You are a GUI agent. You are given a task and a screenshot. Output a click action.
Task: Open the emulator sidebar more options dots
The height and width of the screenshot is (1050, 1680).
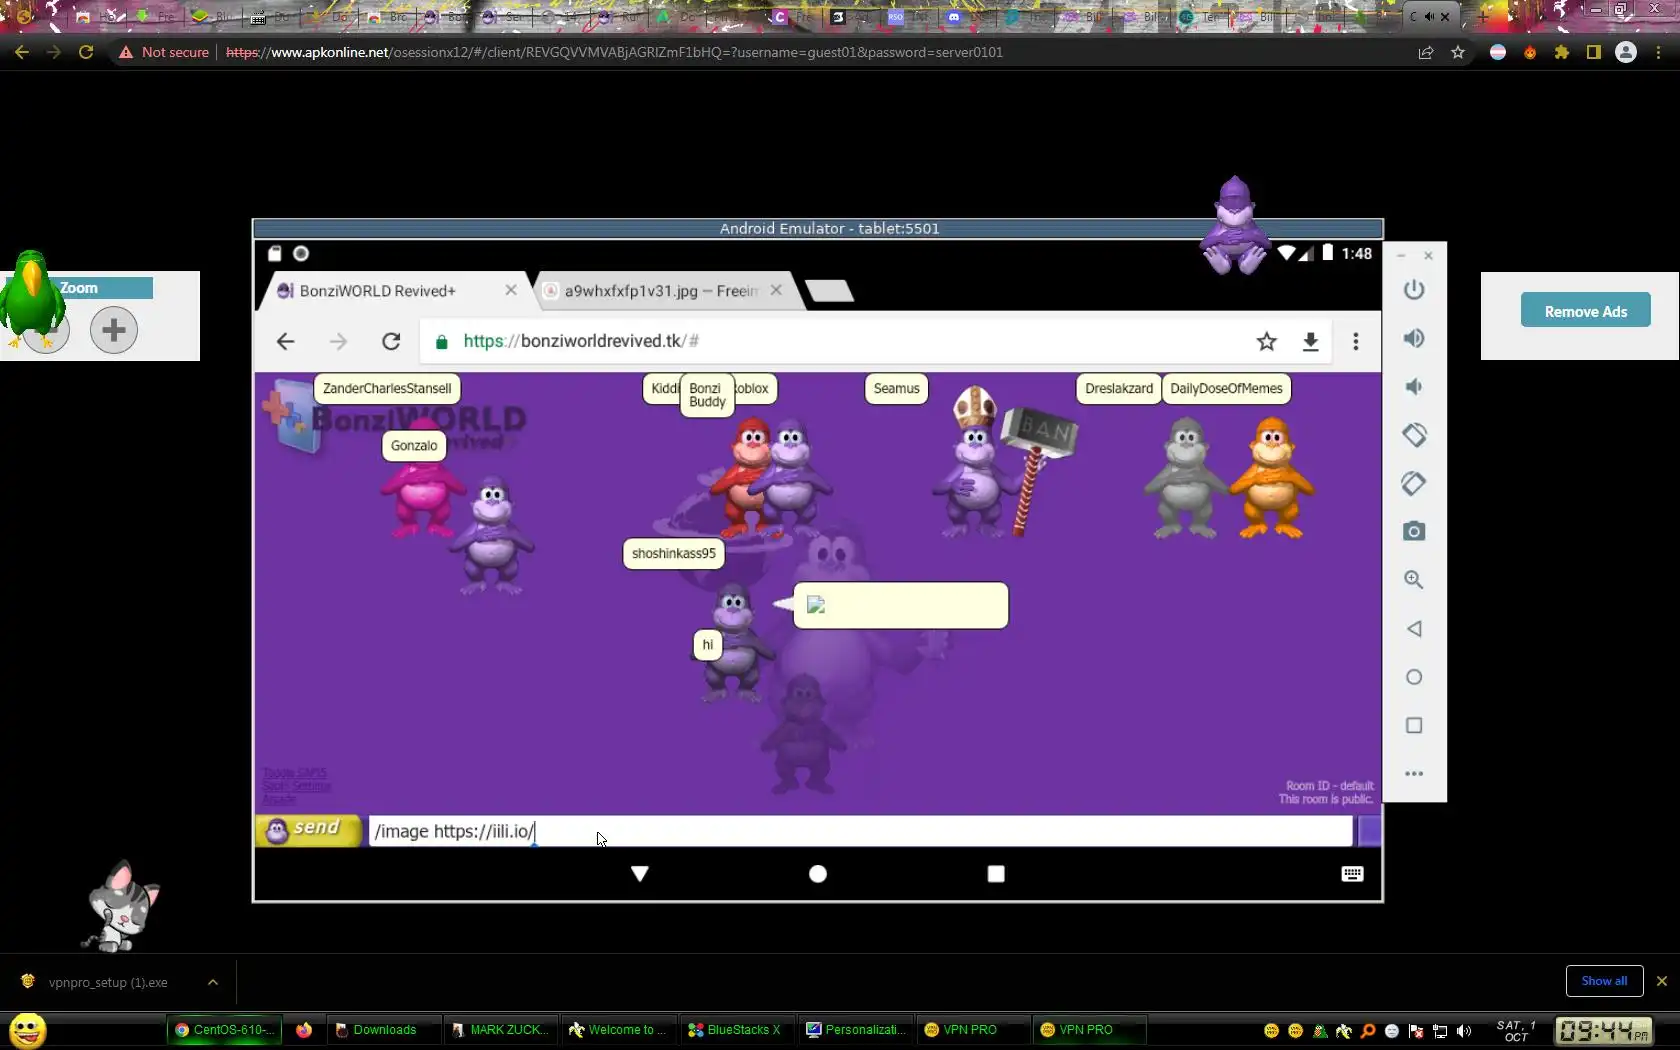[x=1414, y=774]
